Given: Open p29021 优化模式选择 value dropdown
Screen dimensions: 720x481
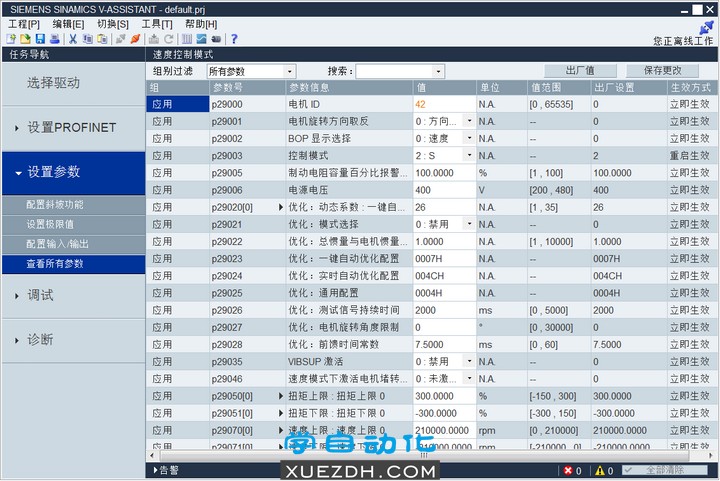Looking at the screenshot, I should [469, 224].
